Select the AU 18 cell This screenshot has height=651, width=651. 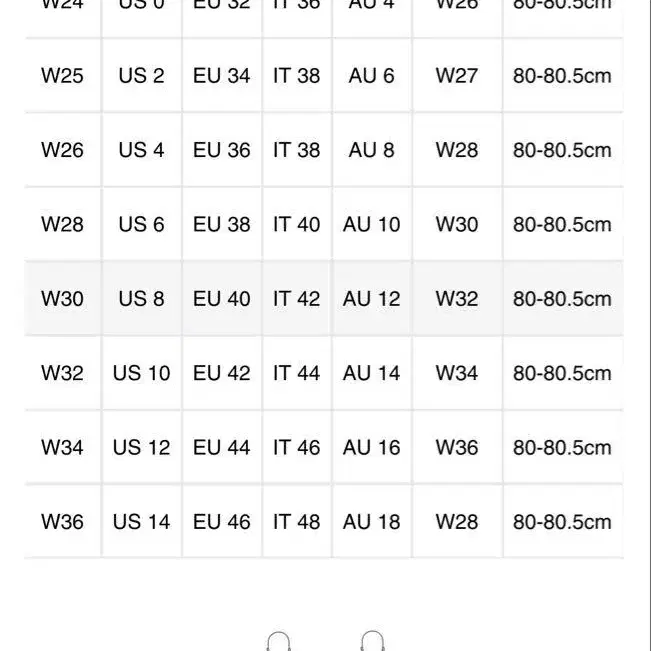[372, 521]
